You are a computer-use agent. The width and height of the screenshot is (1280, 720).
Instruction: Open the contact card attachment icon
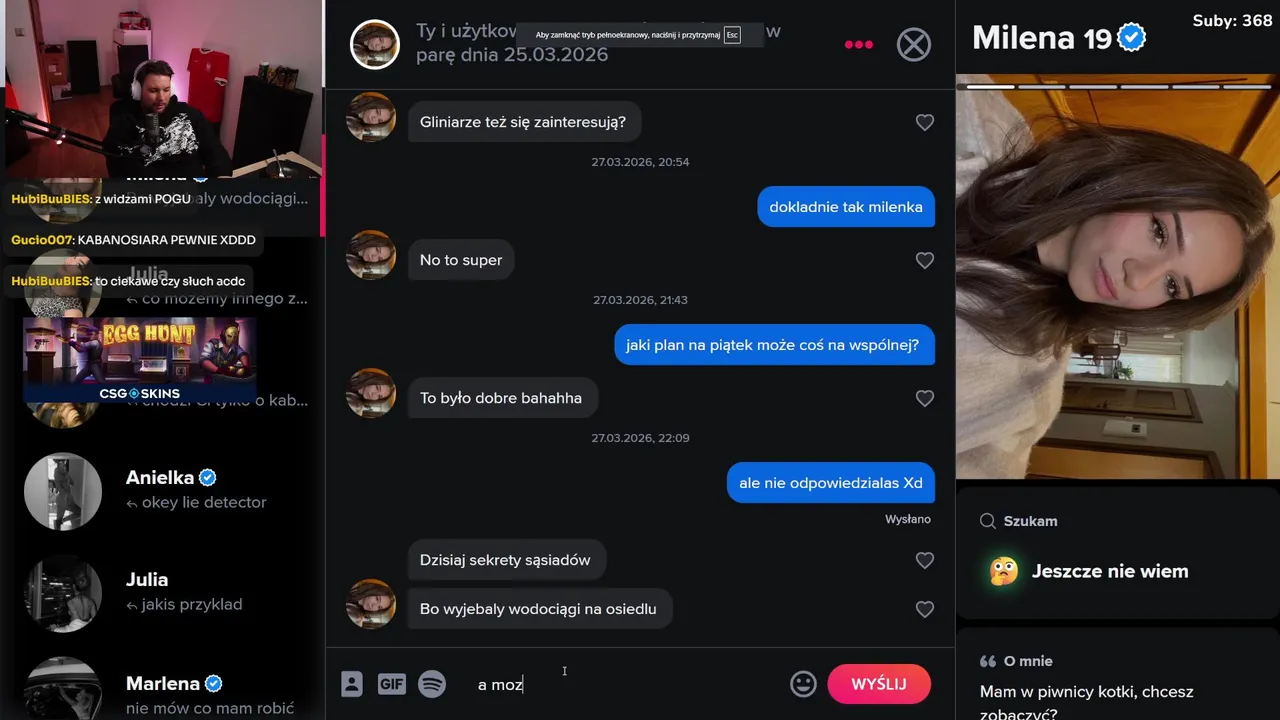click(351, 684)
